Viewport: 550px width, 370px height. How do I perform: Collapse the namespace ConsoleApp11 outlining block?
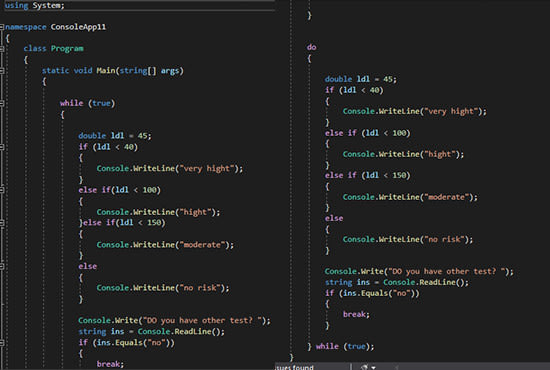tap(2, 27)
